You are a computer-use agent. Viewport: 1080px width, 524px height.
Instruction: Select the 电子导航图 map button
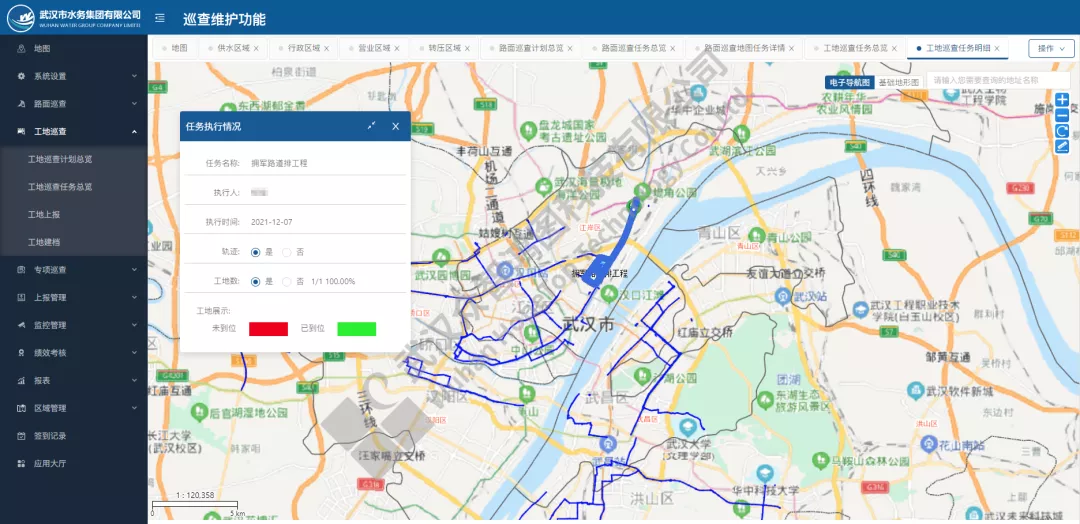coord(850,82)
